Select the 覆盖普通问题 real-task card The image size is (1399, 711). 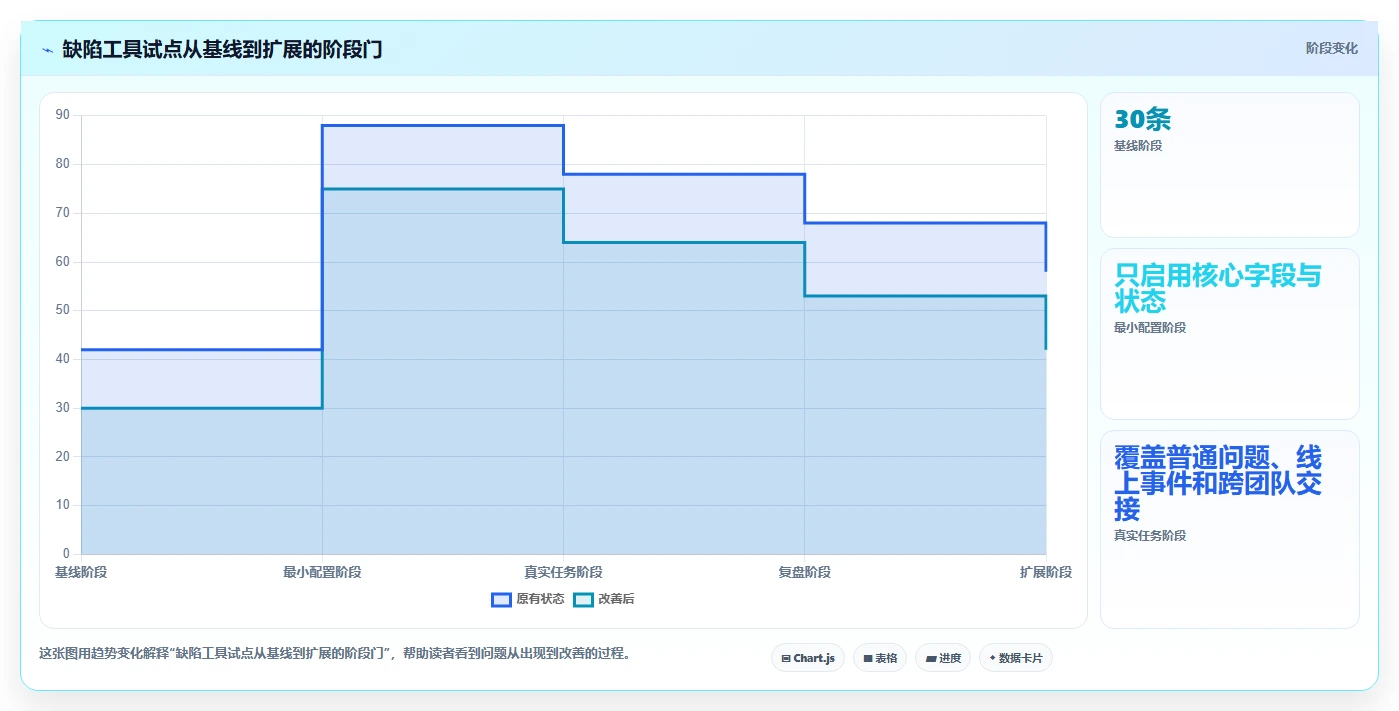1230,529
